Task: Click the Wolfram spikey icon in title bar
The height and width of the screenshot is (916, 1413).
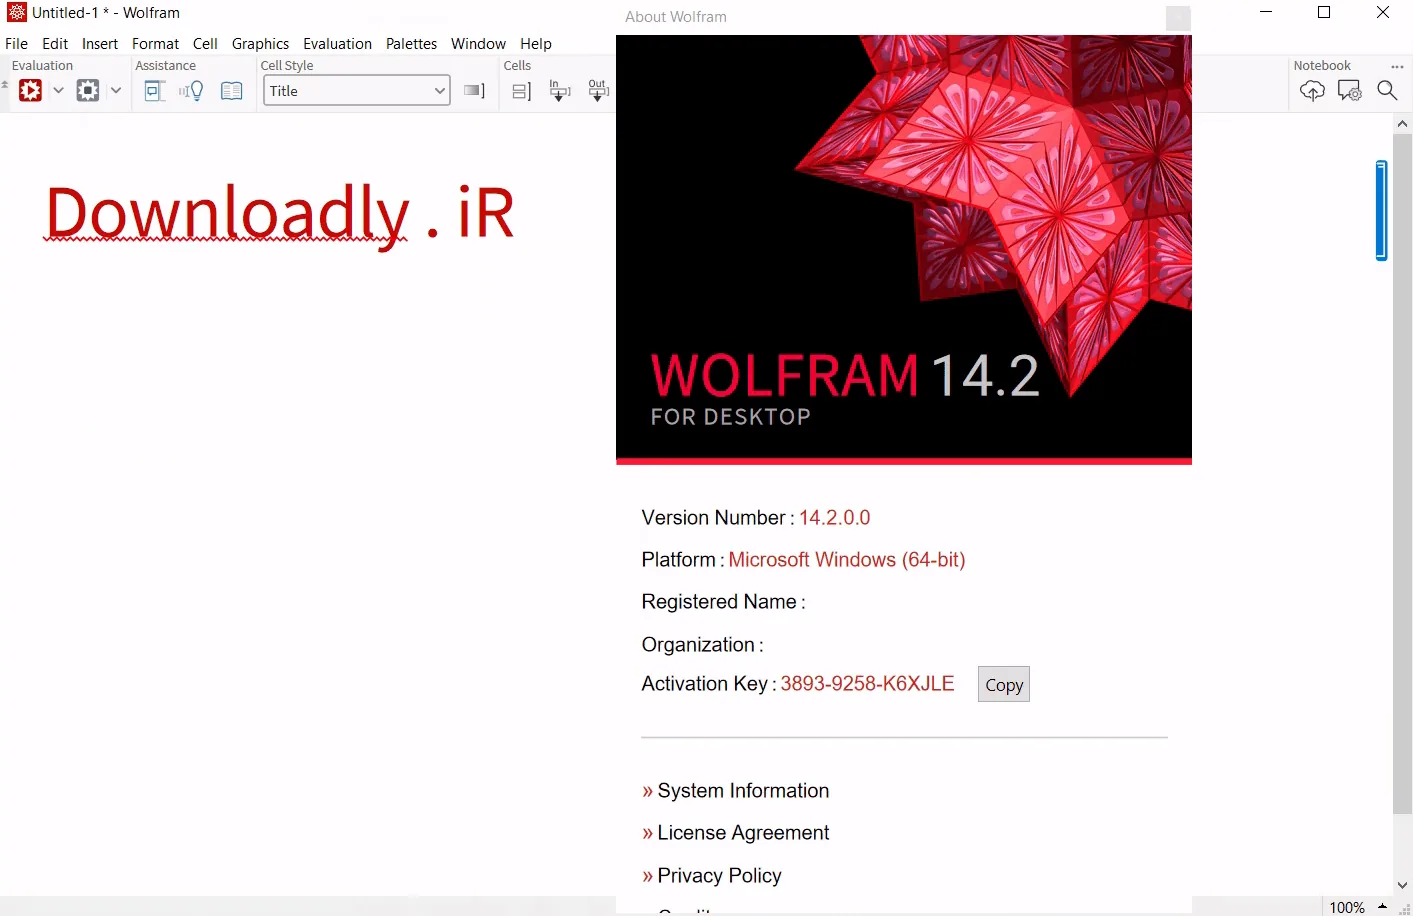Action: pos(17,12)
